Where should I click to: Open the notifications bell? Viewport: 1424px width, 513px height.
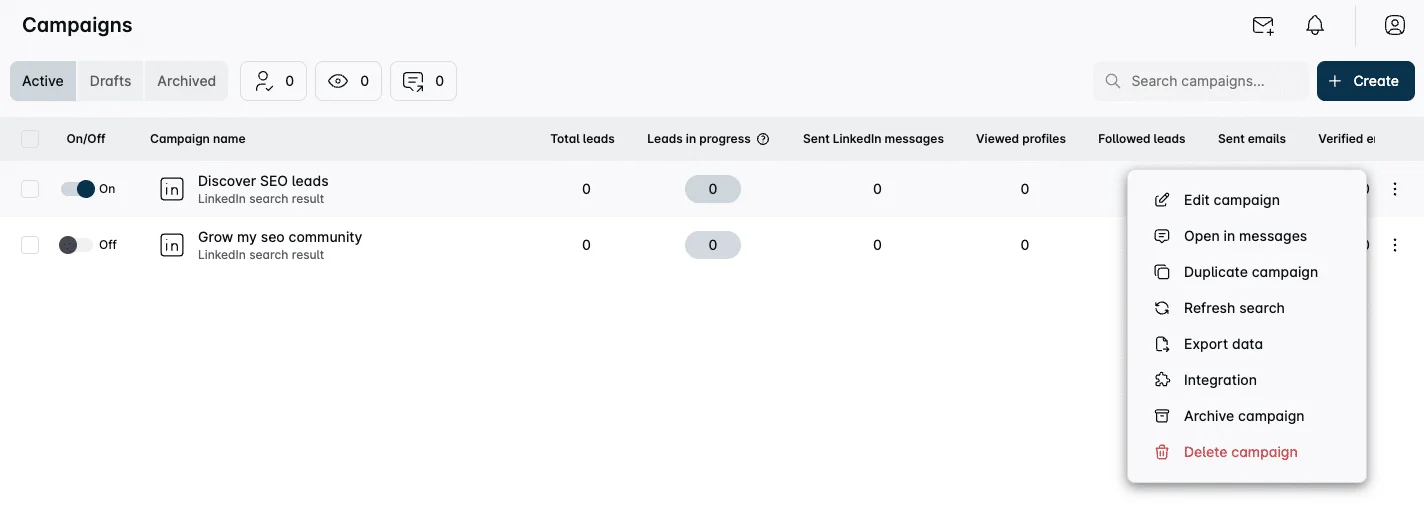[1315, 26]
